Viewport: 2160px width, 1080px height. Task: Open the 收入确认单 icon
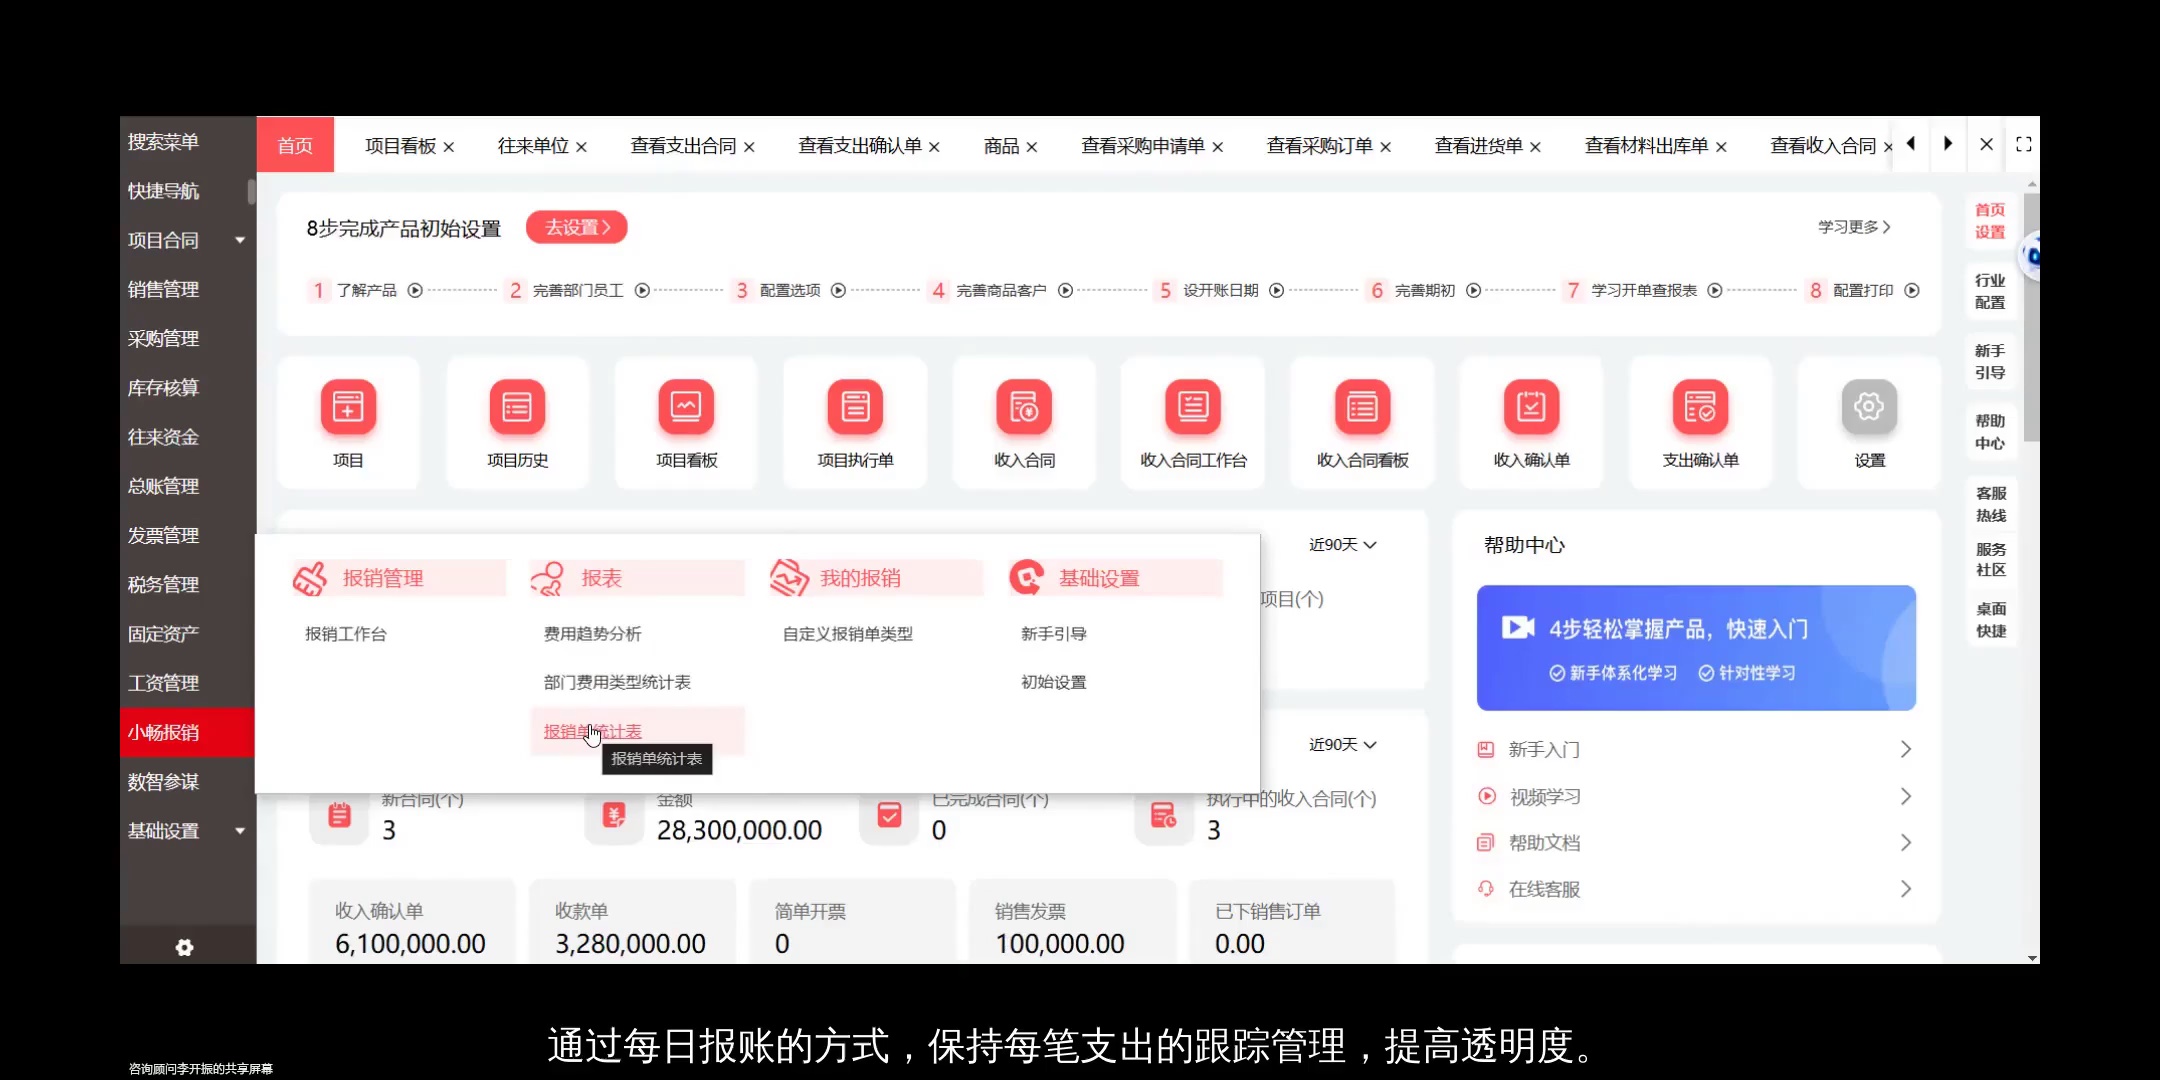click(x=1530, y=421)
